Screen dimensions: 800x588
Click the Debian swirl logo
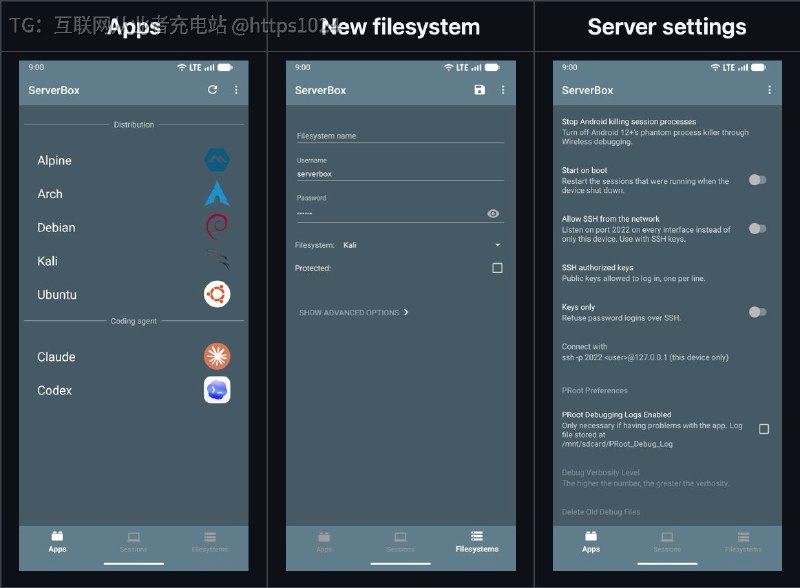pos(217,227)
